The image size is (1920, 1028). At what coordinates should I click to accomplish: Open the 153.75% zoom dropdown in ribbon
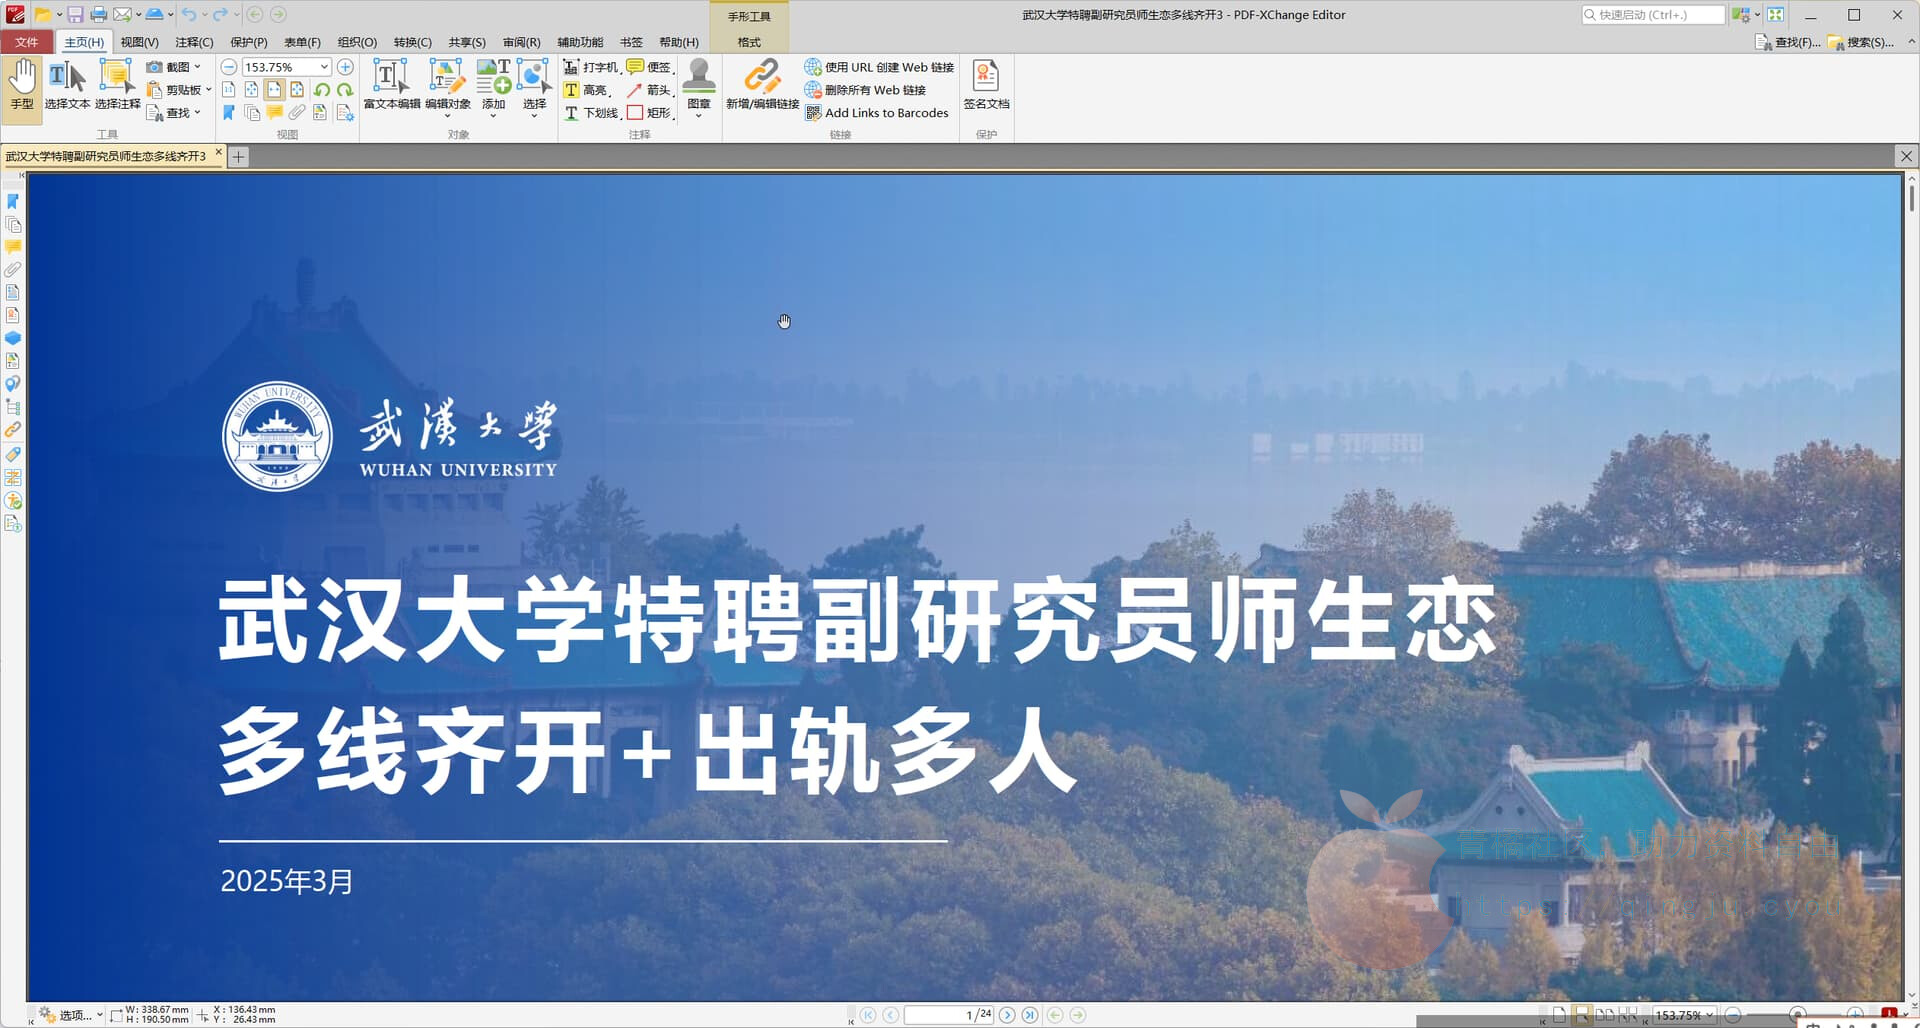(x=324, y=67)
